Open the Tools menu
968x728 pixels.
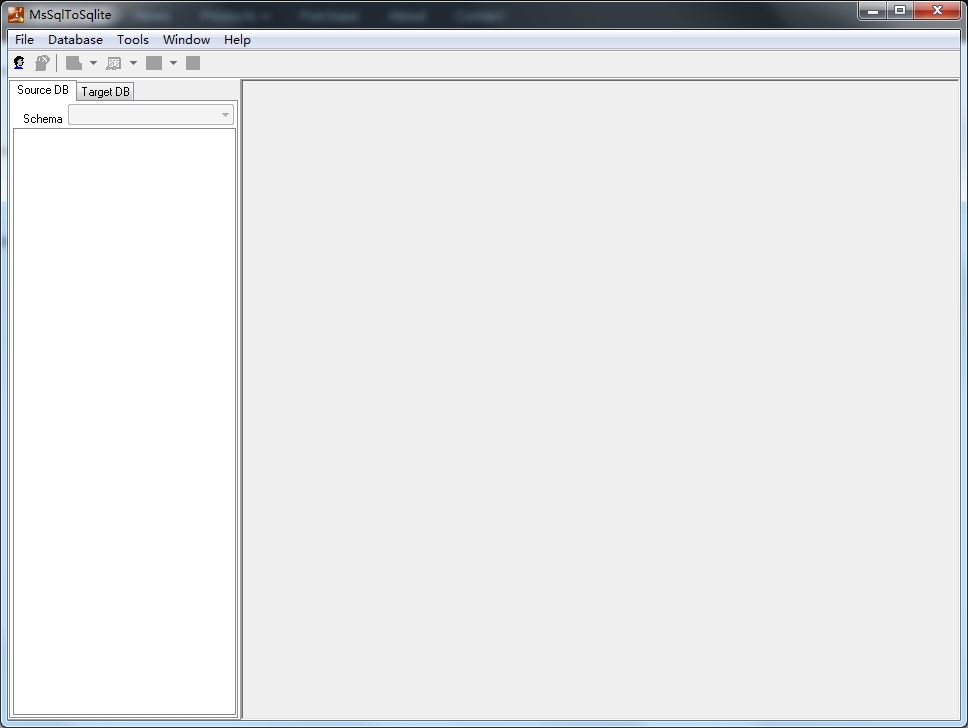click(133, 40)
